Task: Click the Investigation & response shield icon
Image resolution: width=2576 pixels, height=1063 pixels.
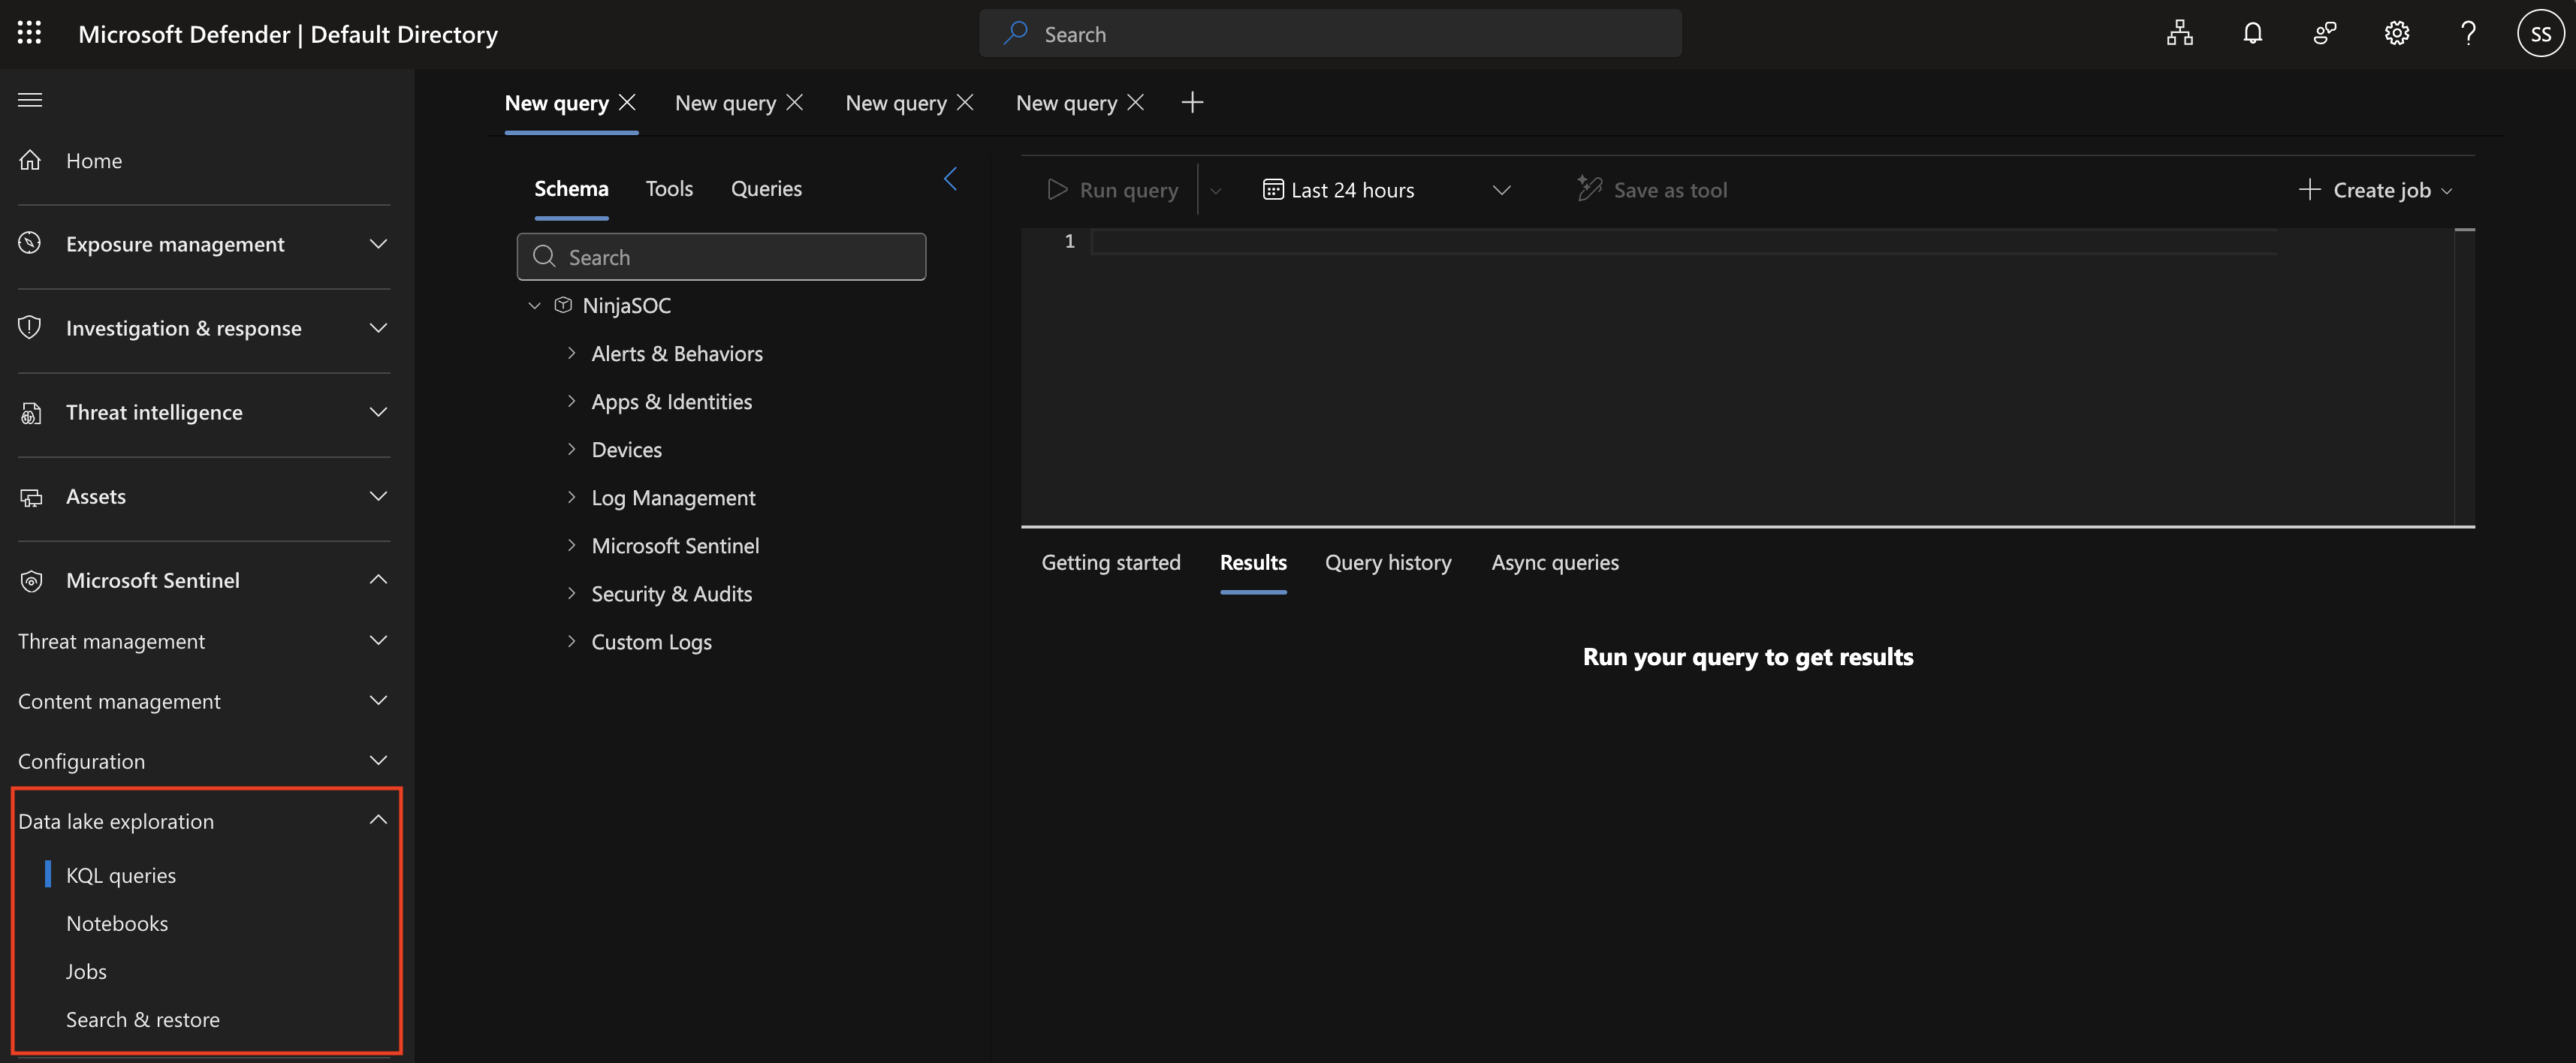Action: click(31, 327)
